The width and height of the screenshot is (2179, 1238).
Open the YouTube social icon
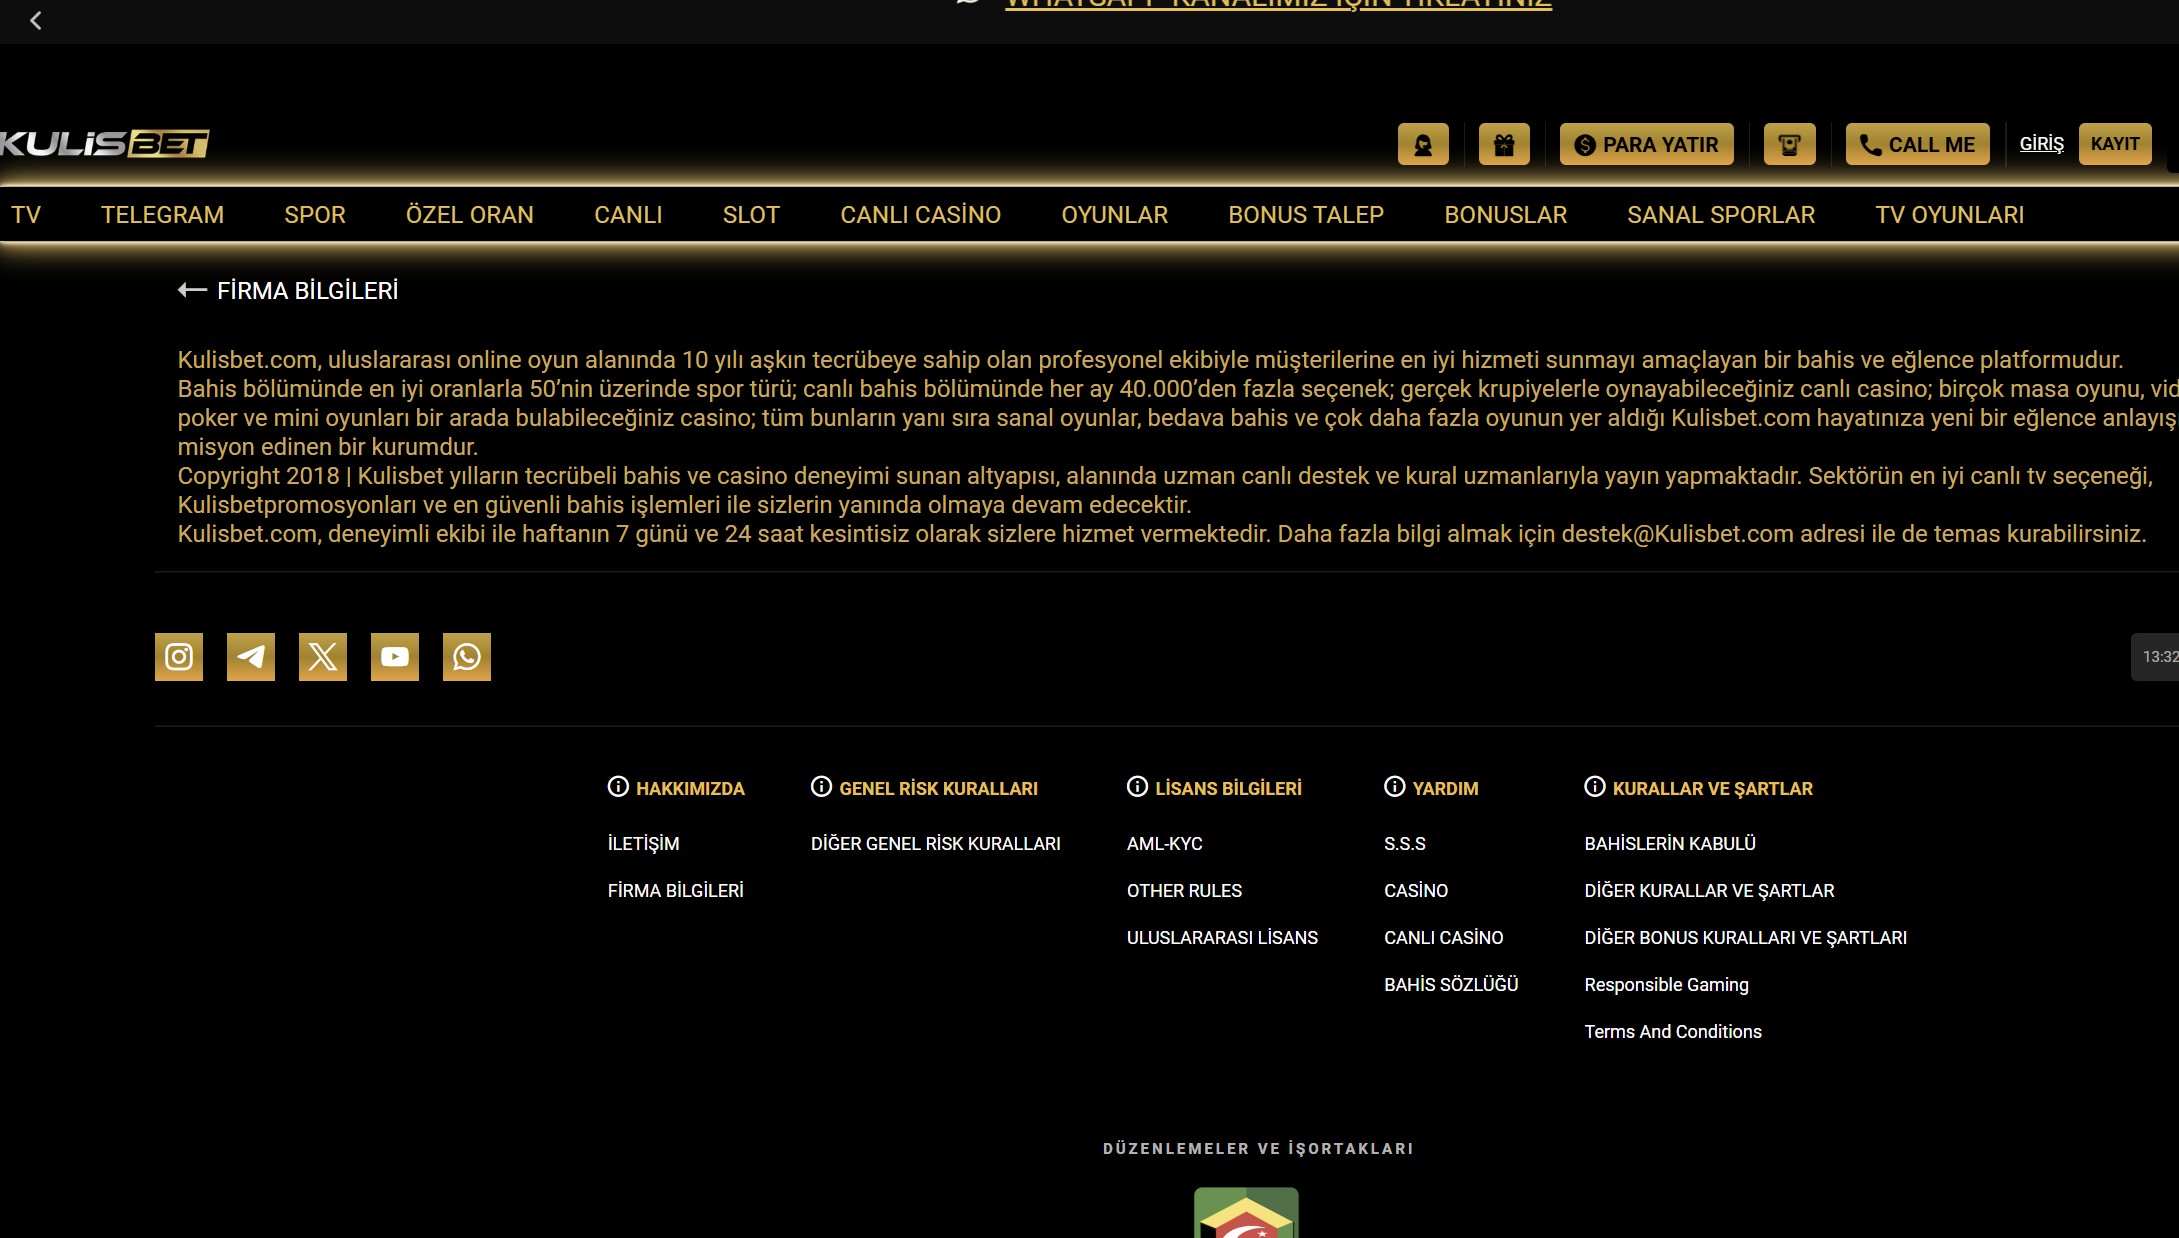(395, 657)
